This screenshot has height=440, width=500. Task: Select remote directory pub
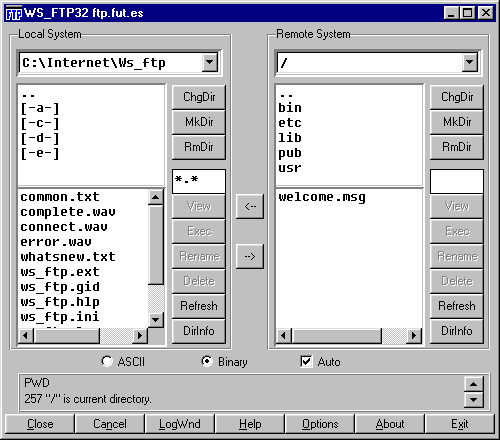tap(290, 153)
